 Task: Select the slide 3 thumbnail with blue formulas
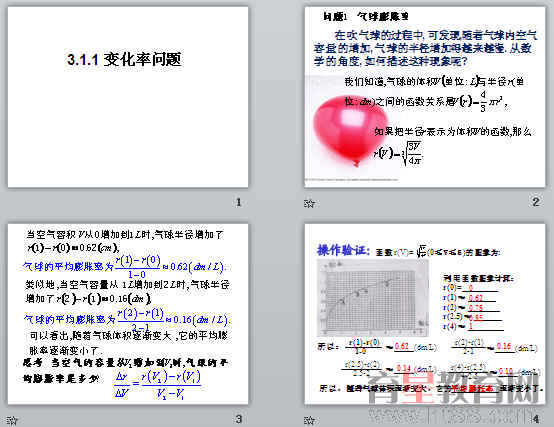128,314
